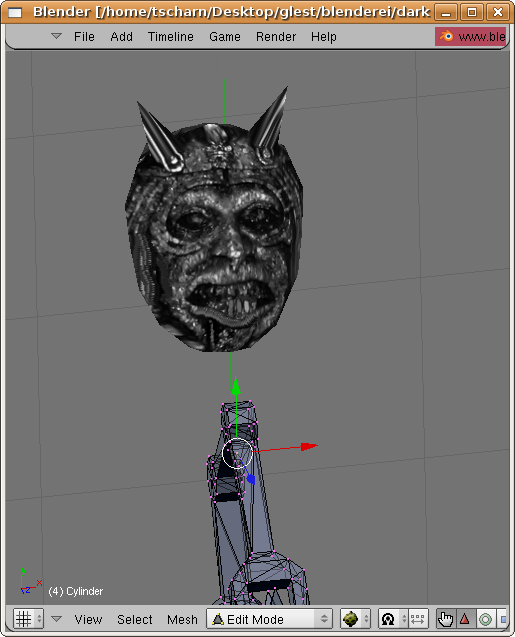Collapse the top header menus triangle

[x=56, y=36]
